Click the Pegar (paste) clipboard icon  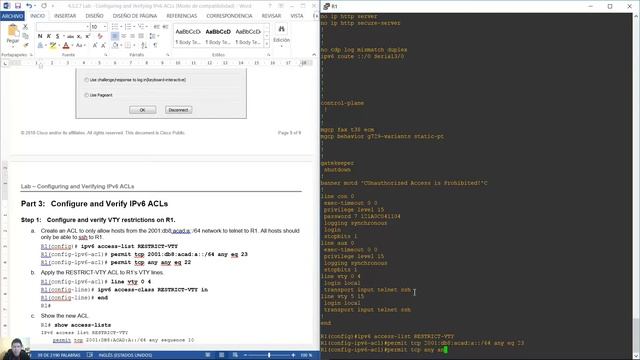tap(13, 31)
